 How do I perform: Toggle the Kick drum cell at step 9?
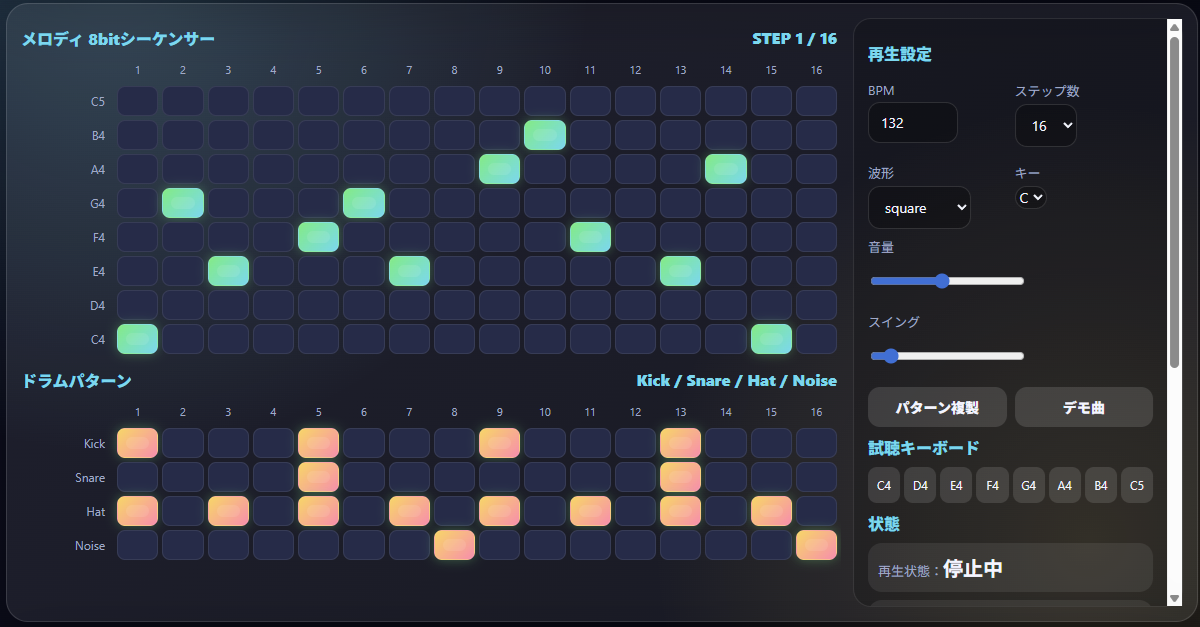click(499, 443)
